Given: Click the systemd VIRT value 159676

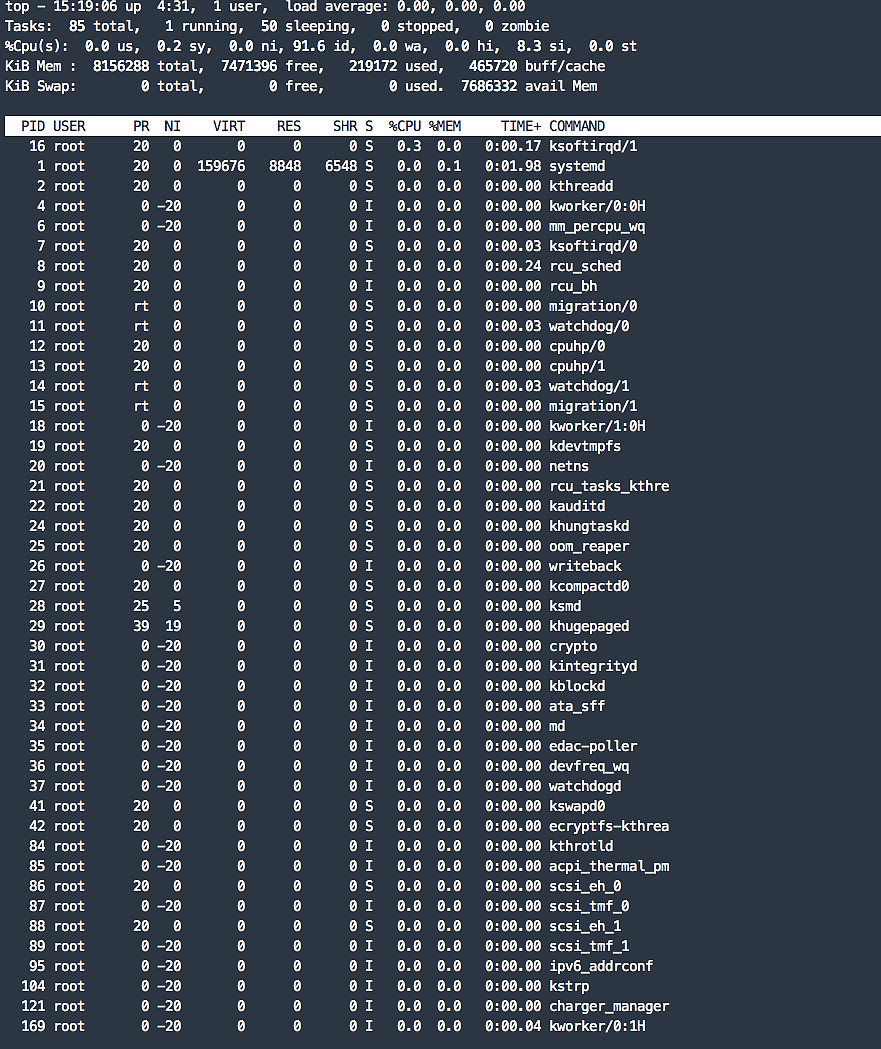Looking at the screenshot, I should coord(221,166).
